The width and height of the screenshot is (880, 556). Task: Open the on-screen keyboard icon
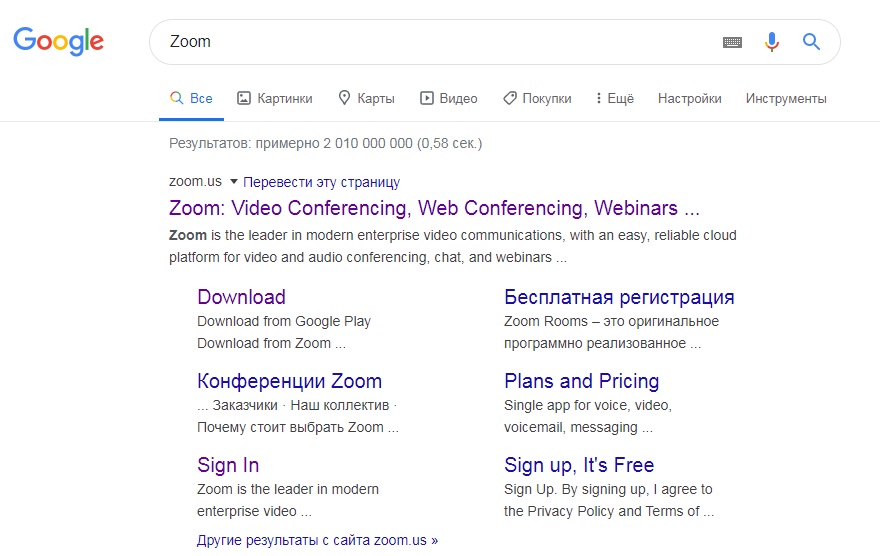coord(732,42)
